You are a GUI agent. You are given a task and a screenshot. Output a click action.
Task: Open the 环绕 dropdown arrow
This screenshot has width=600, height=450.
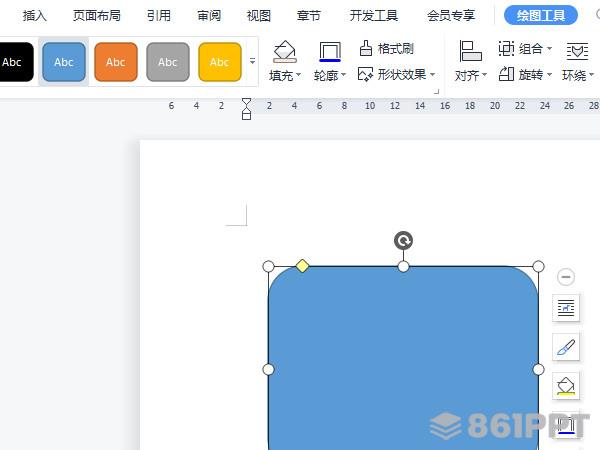pyautogui.click(x=591, y=75)
